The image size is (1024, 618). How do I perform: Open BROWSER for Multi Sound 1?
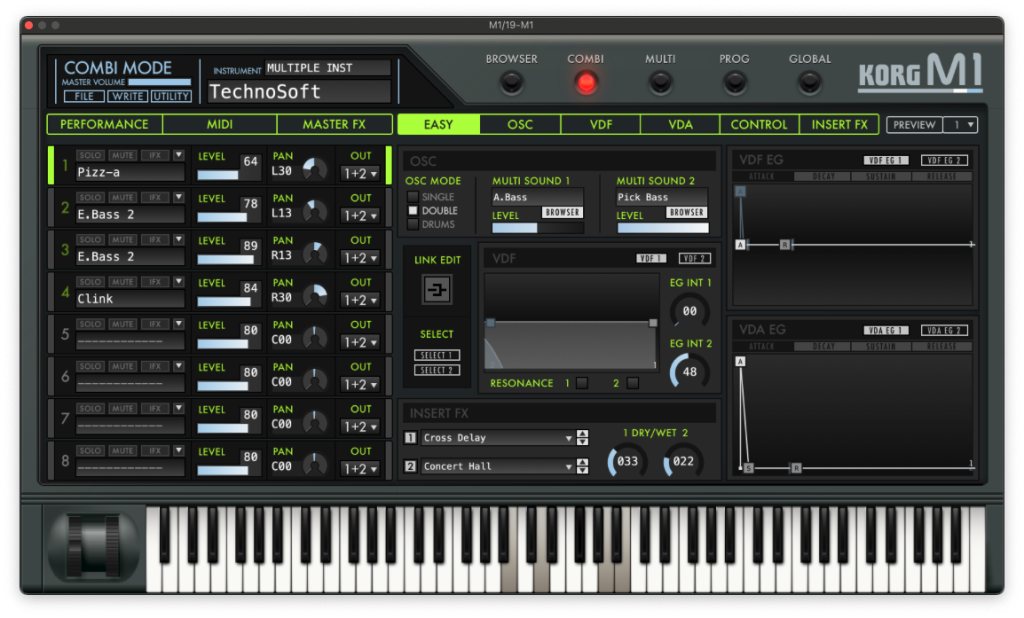point(563,213)
